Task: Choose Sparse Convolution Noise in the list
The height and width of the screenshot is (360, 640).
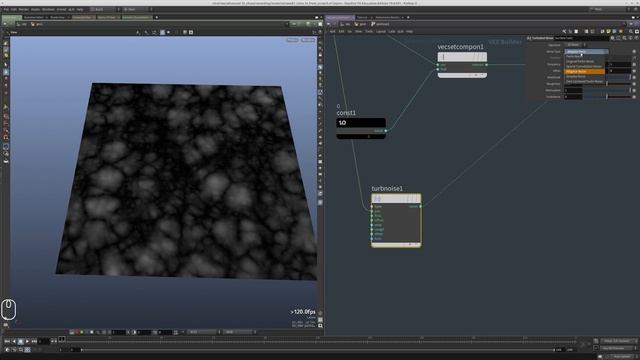Action: tap(584, 66)
